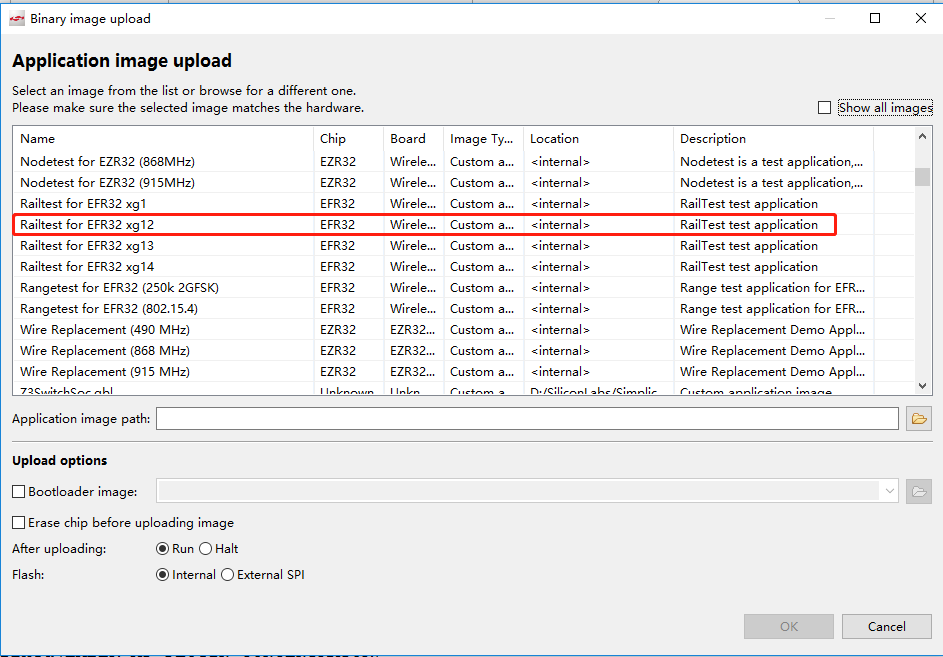
Task: Choose Internal flash option
Action: (162, 575)
